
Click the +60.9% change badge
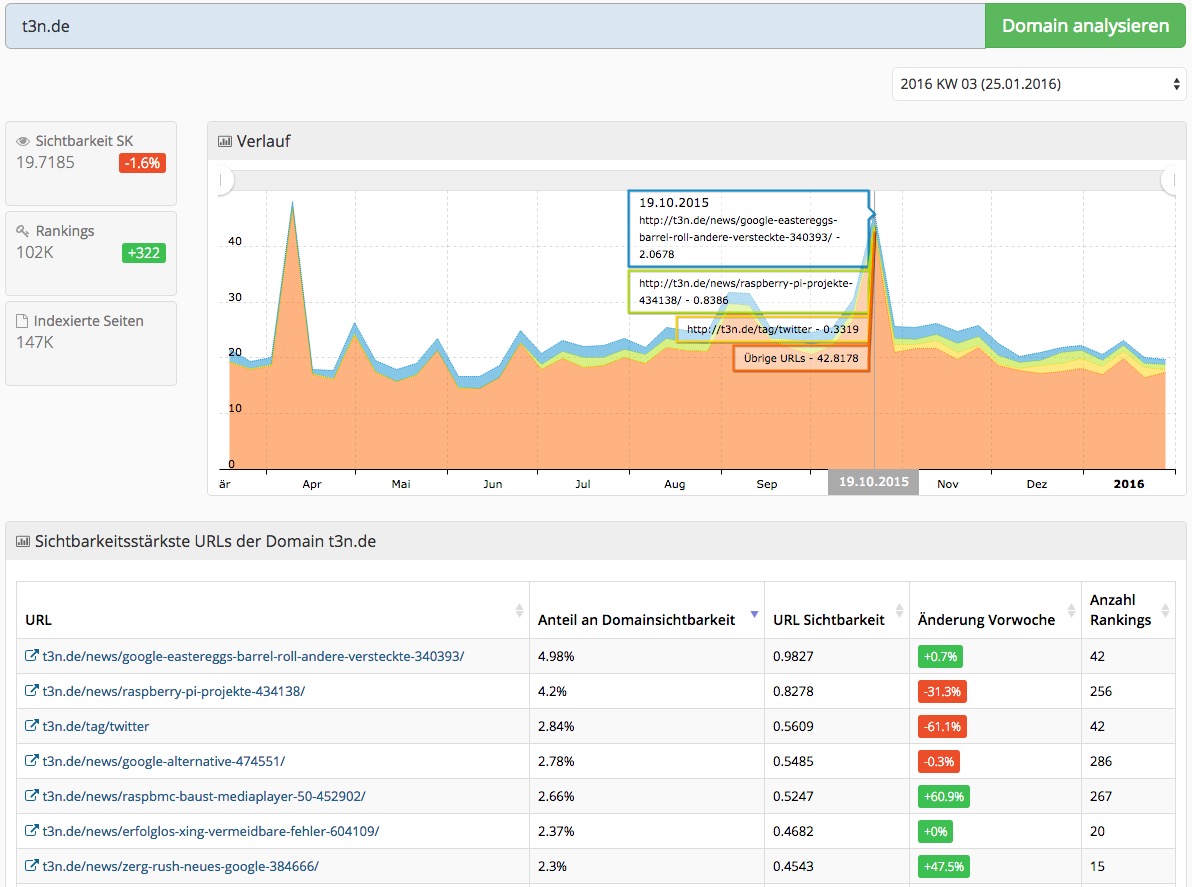pos(943,797)
